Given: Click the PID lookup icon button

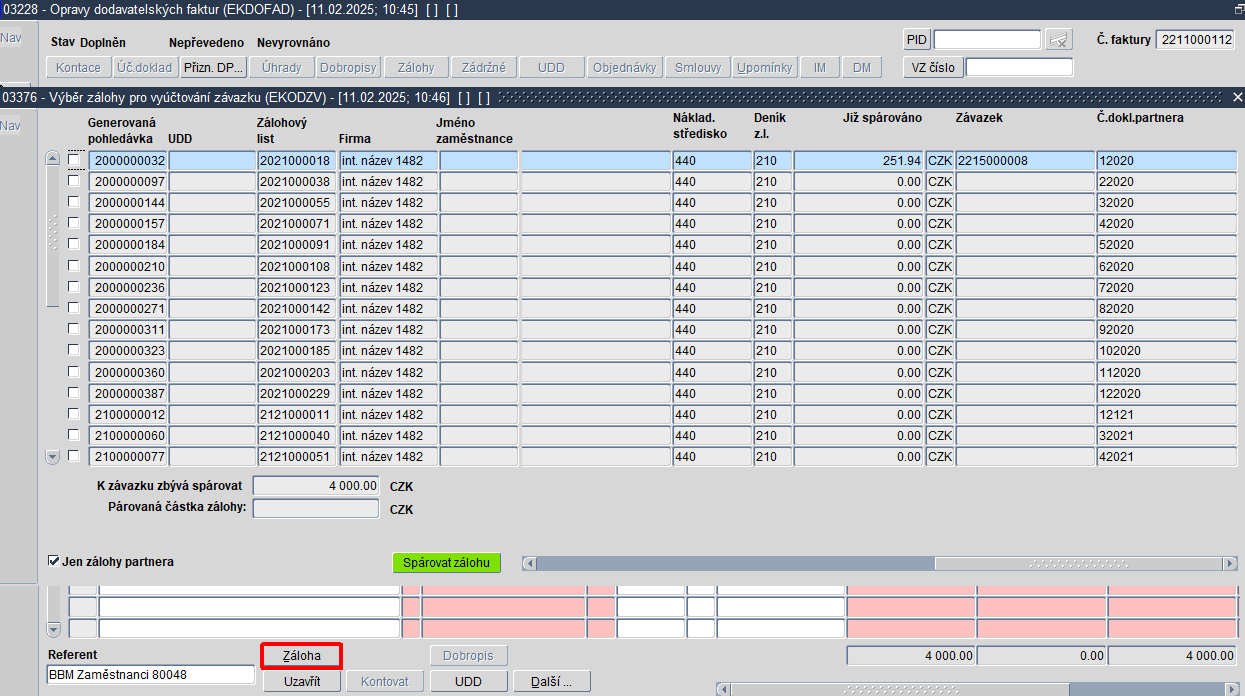Looking at the screenshot, I should tap(1059, 40).
